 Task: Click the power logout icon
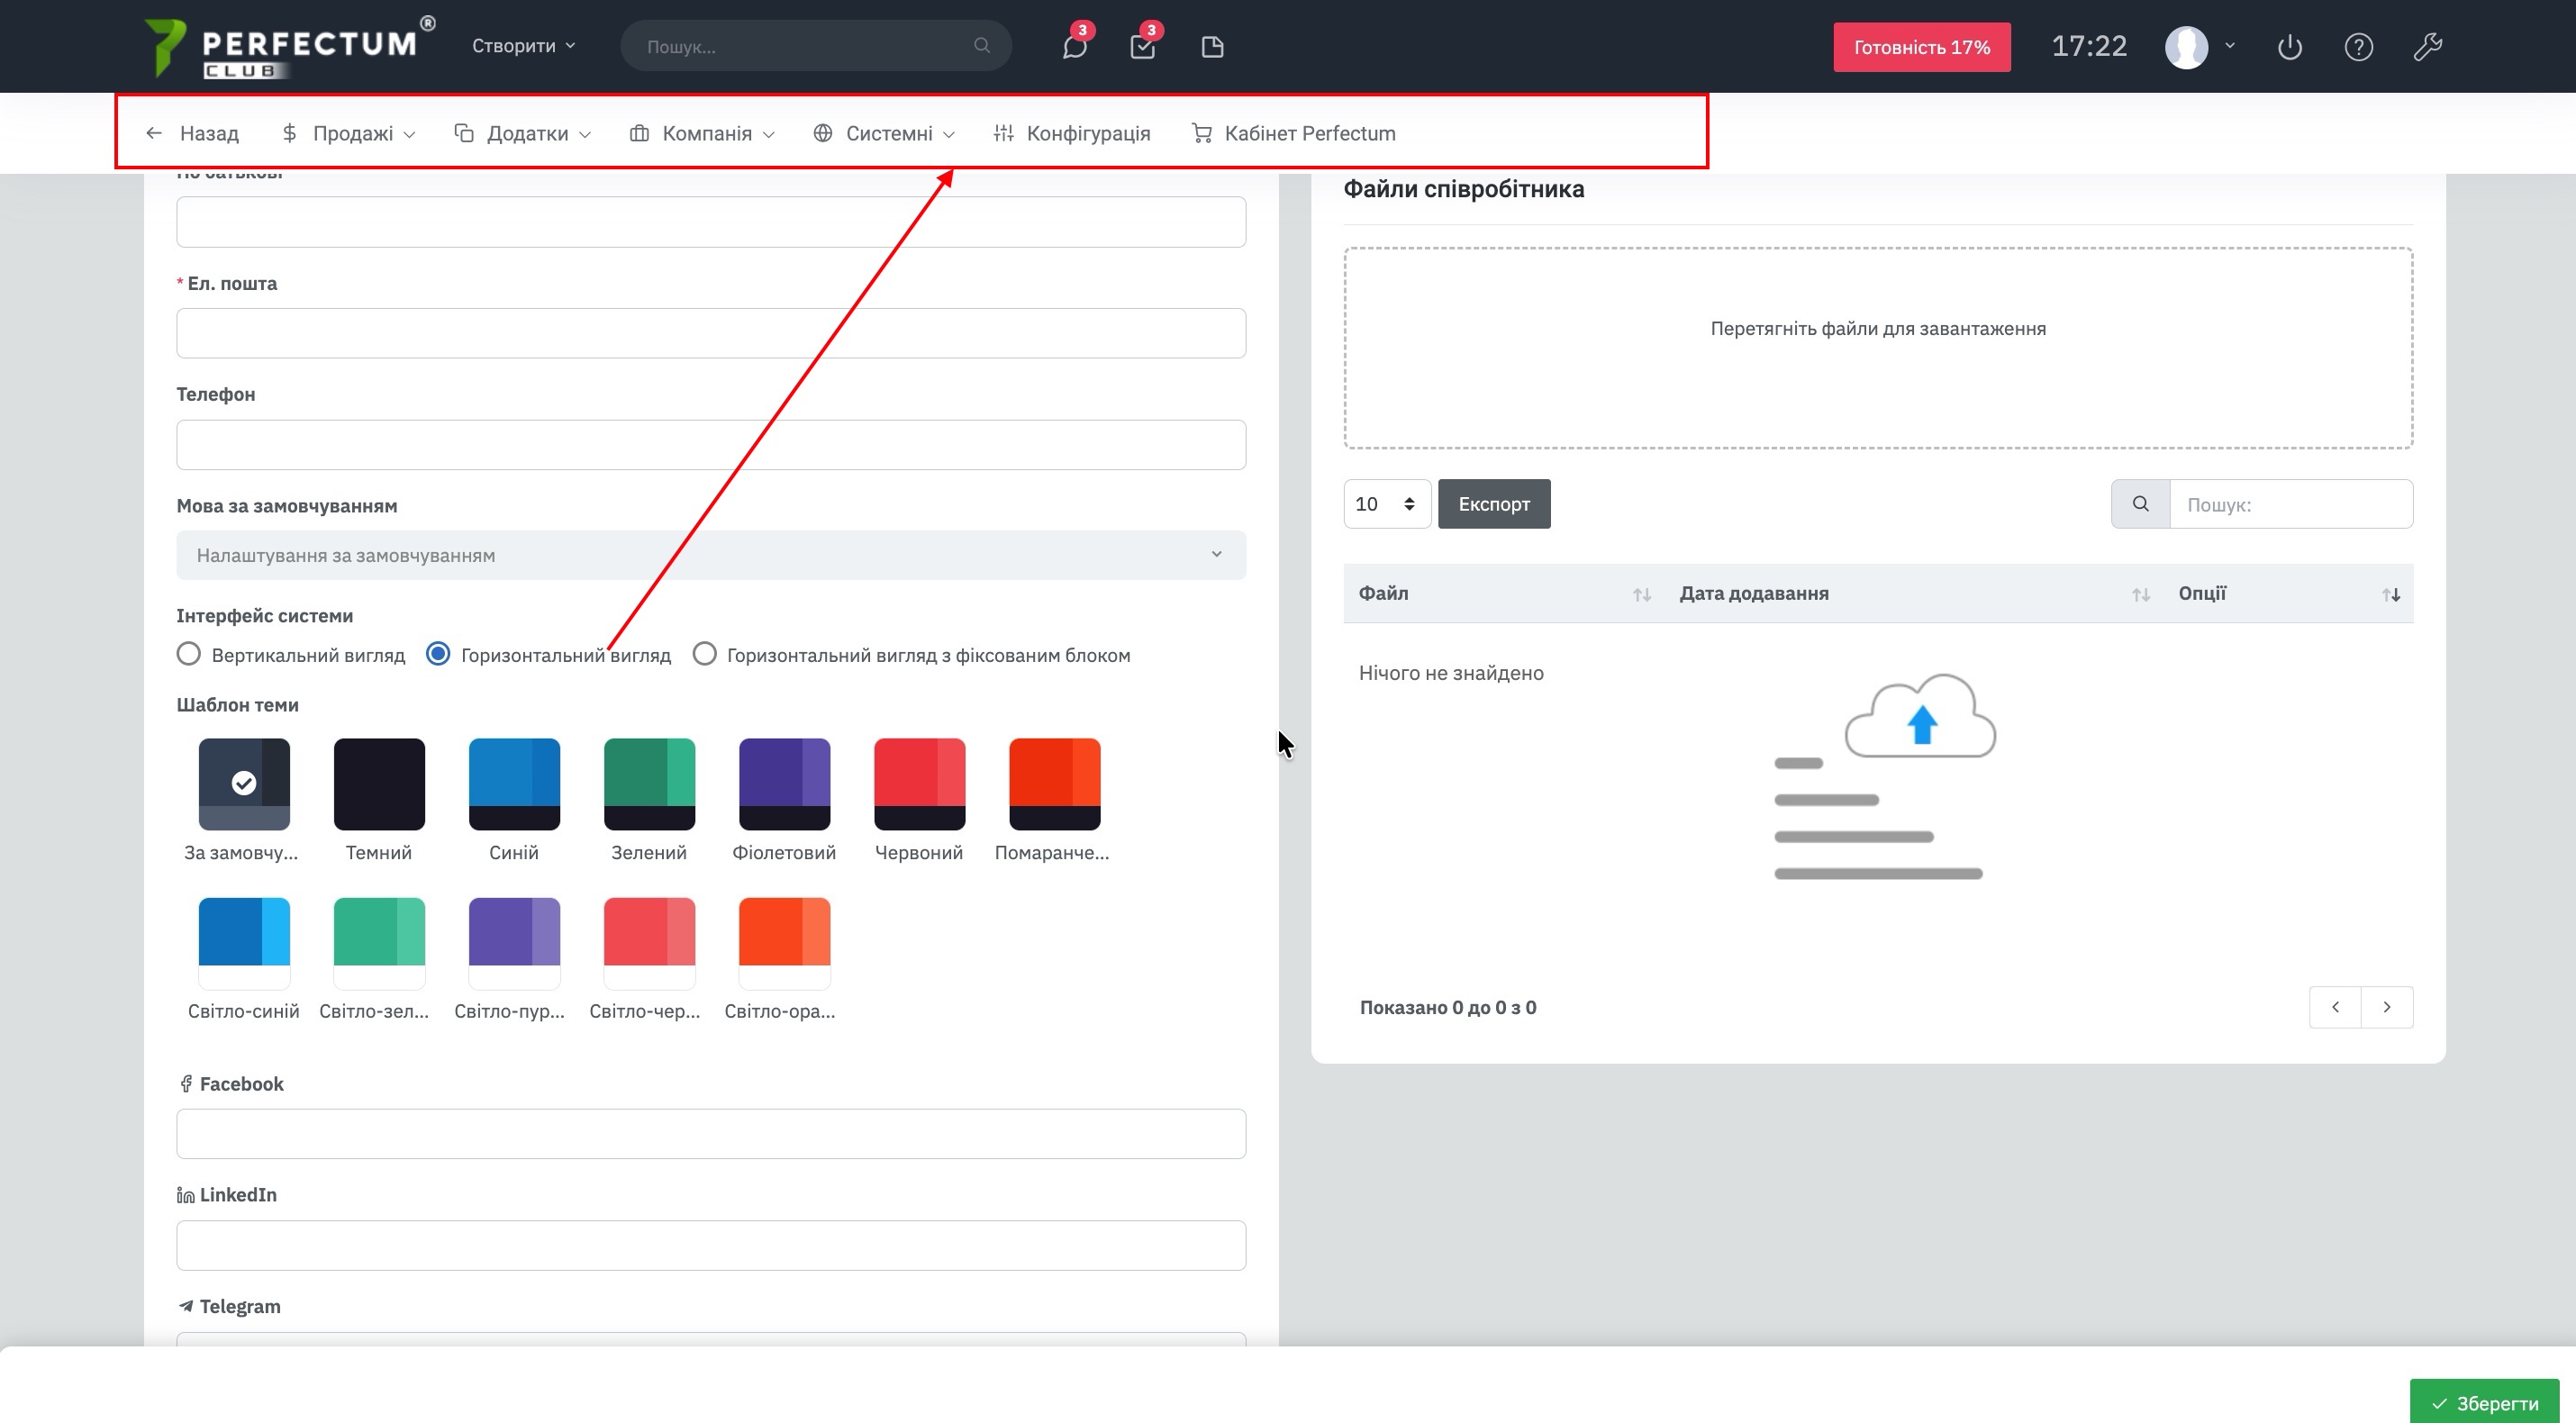[x=2289, y=47]
